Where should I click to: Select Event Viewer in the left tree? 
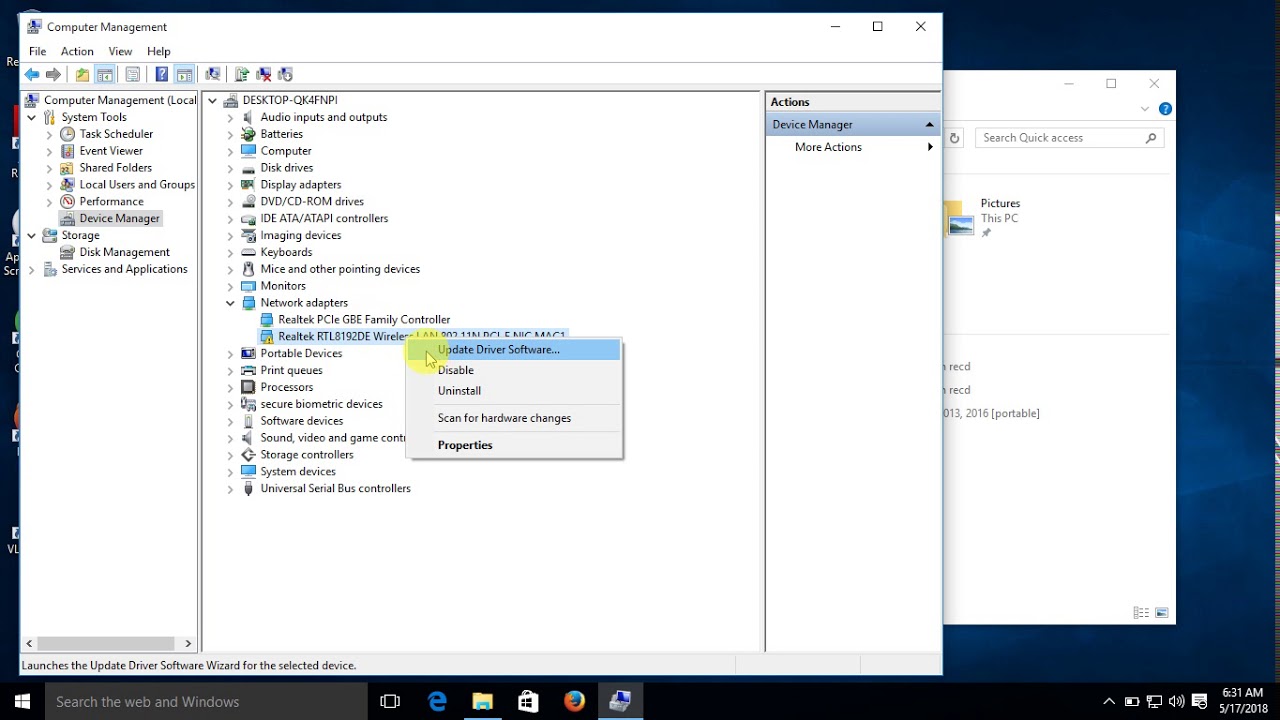111,151
